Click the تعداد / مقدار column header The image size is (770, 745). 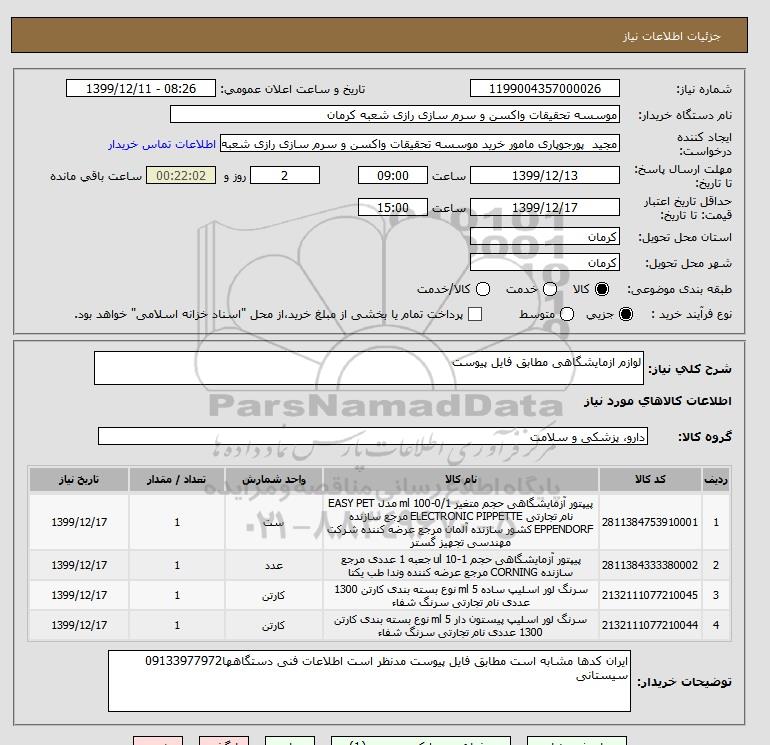click(x=177, y=479)
